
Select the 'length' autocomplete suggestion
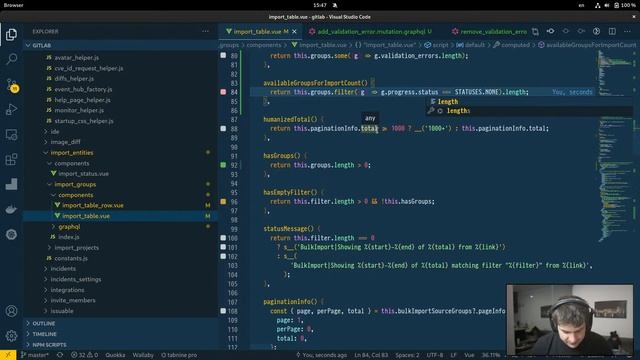click(529, 102)
